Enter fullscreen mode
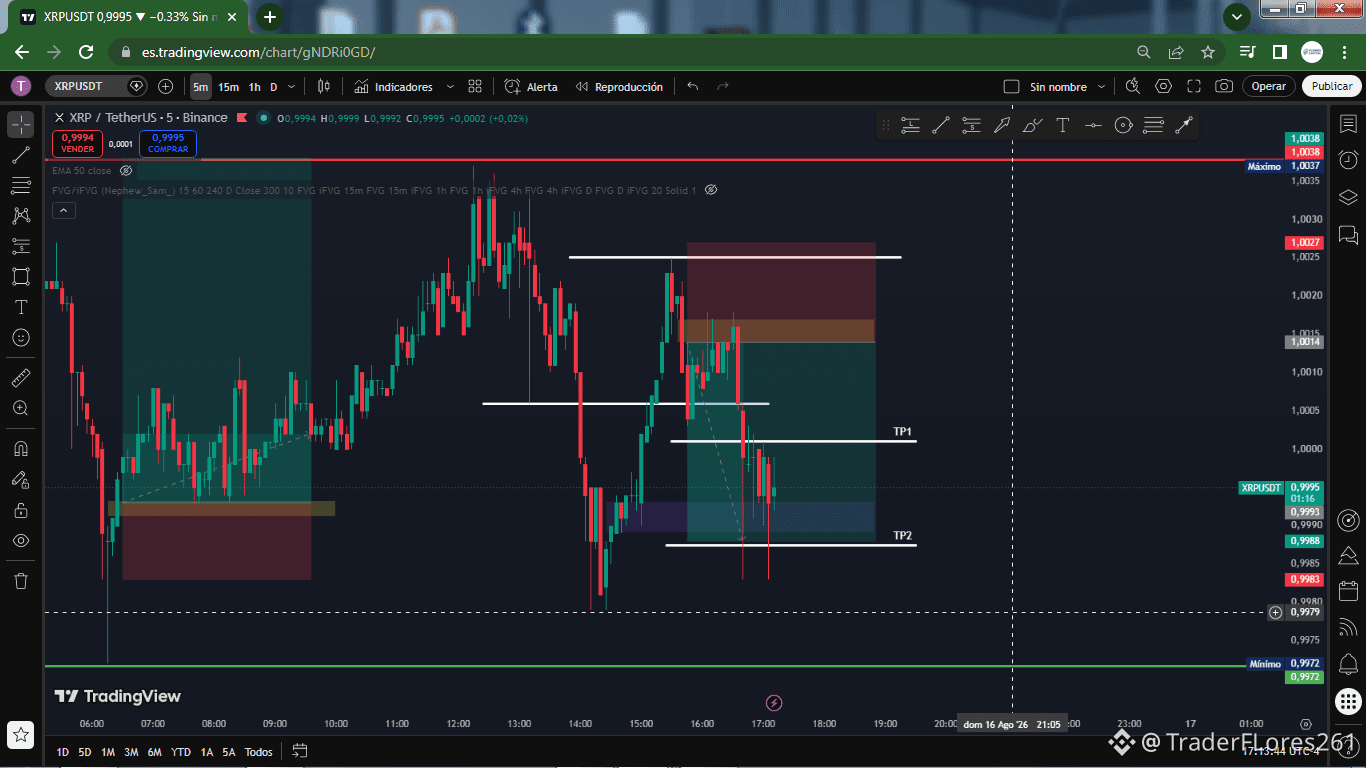This screenshot has height=768, width=1366. pos(1193,87)
